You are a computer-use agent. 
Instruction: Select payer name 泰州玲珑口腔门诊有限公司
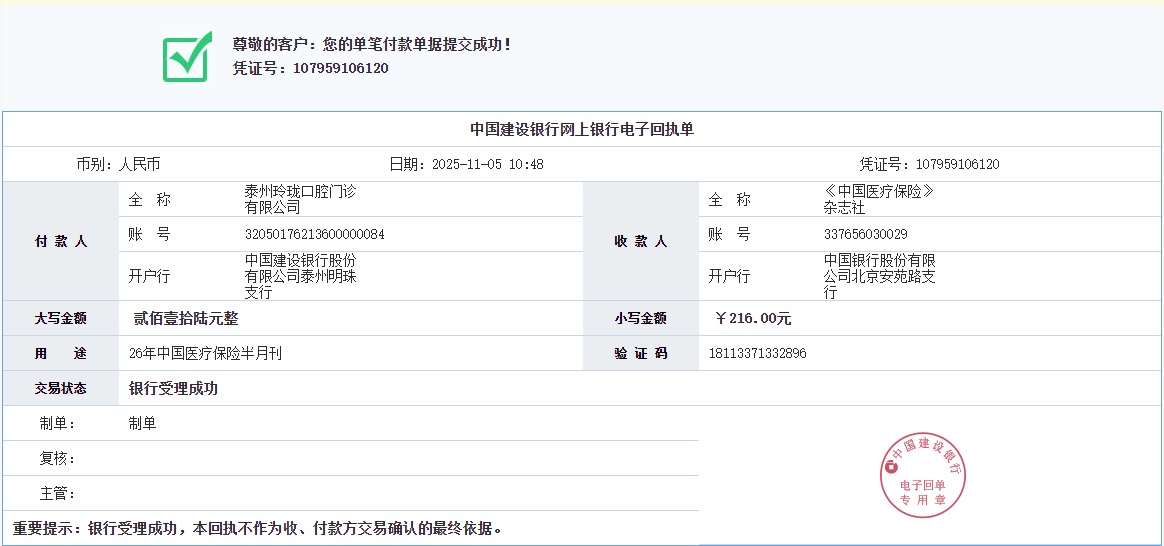click(x=300, y=199)
